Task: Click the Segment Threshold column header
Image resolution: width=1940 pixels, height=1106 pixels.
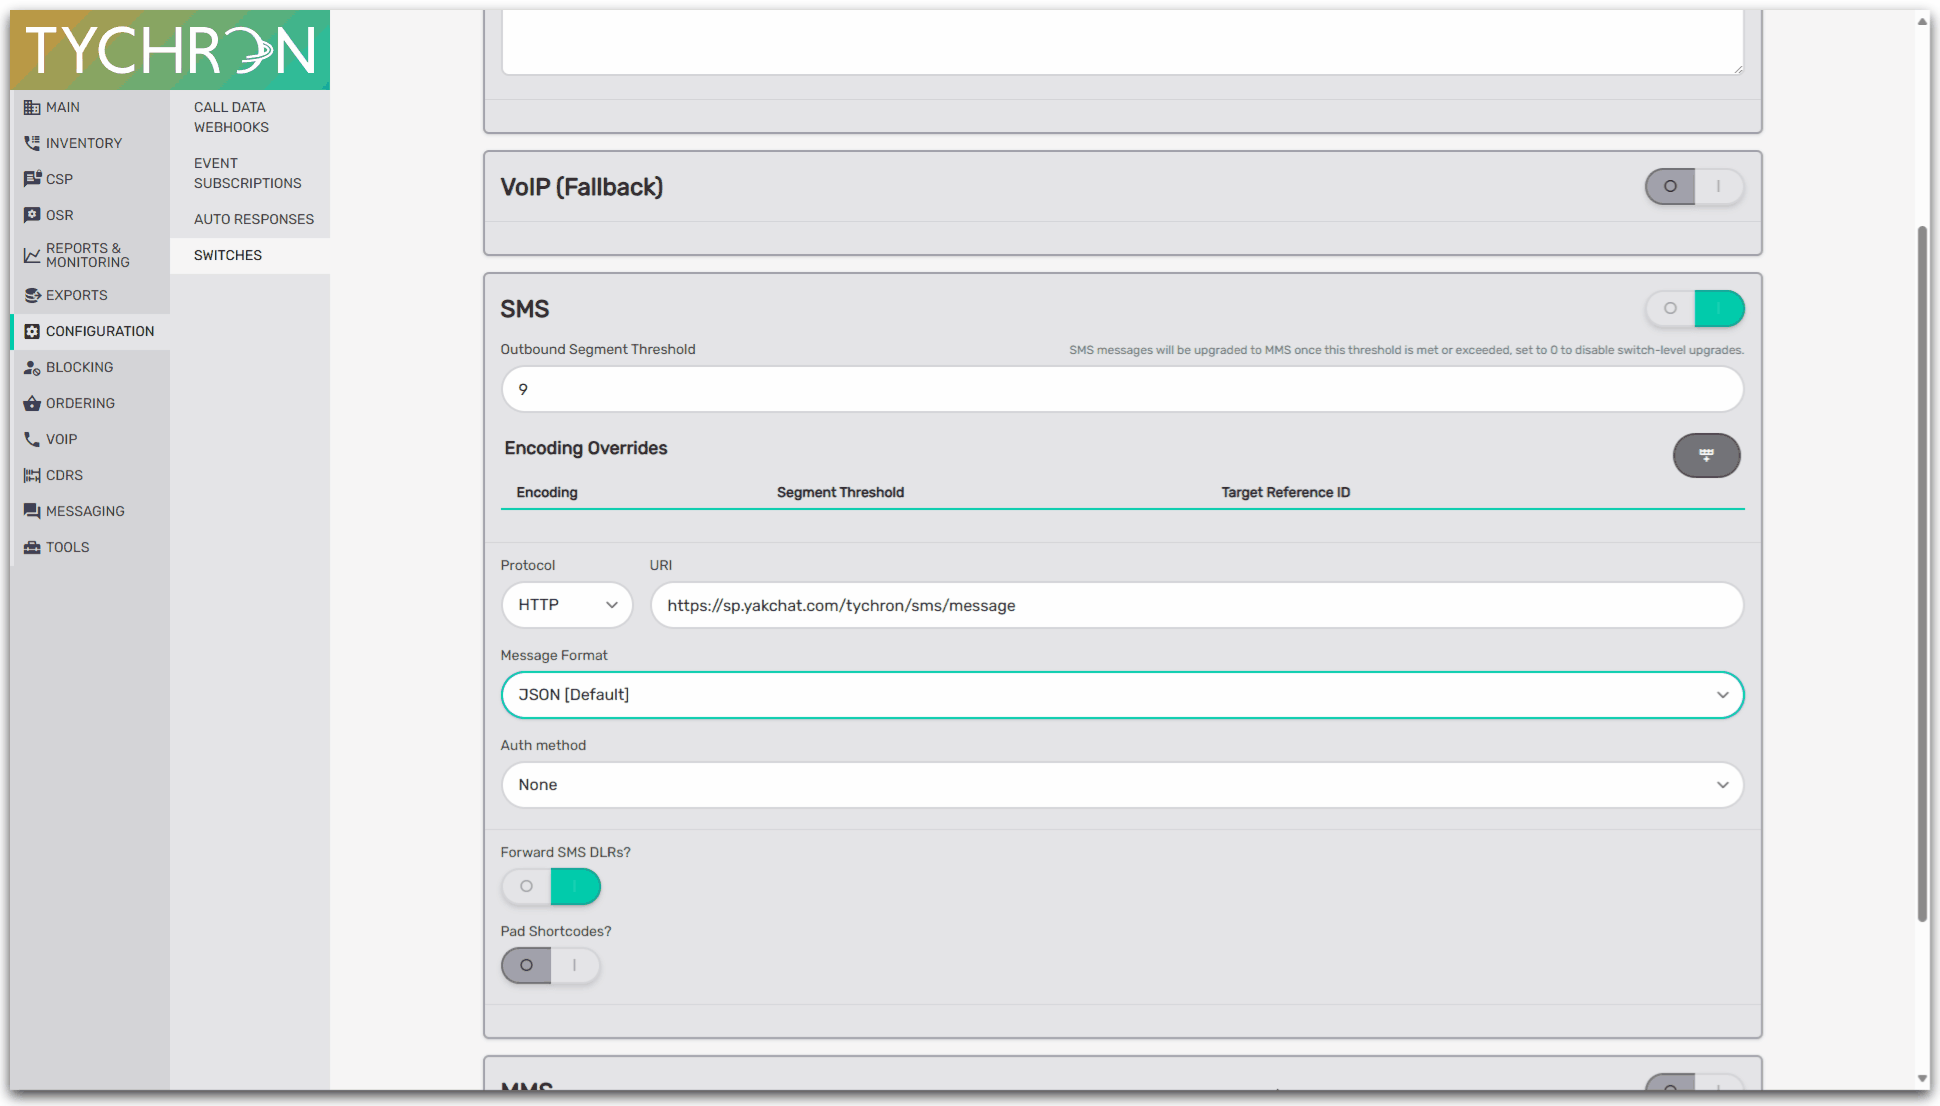Action: coord(840,492)
